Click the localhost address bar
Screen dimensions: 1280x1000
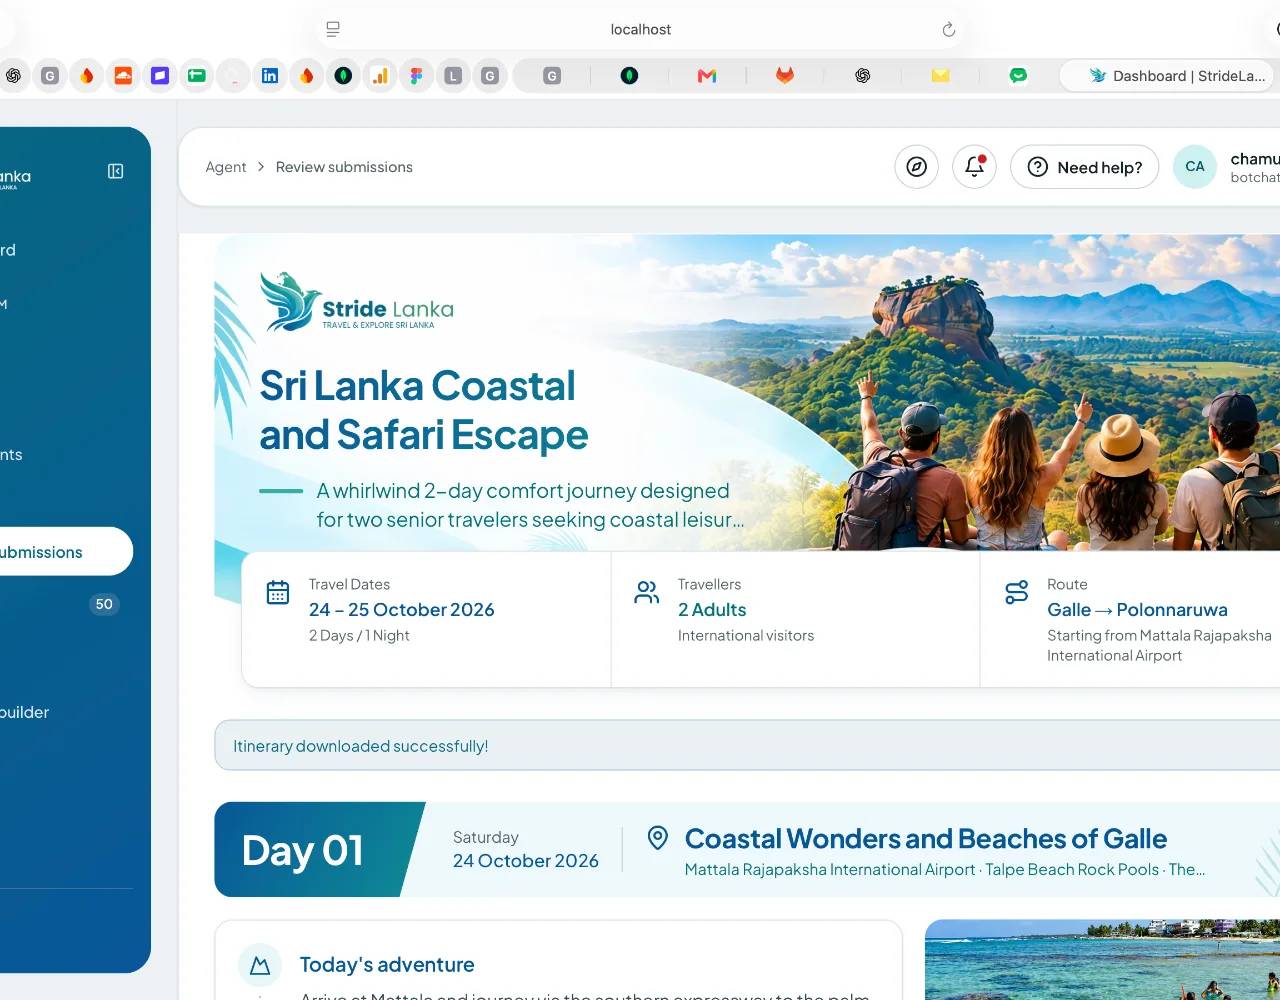(x=641, y=30)
